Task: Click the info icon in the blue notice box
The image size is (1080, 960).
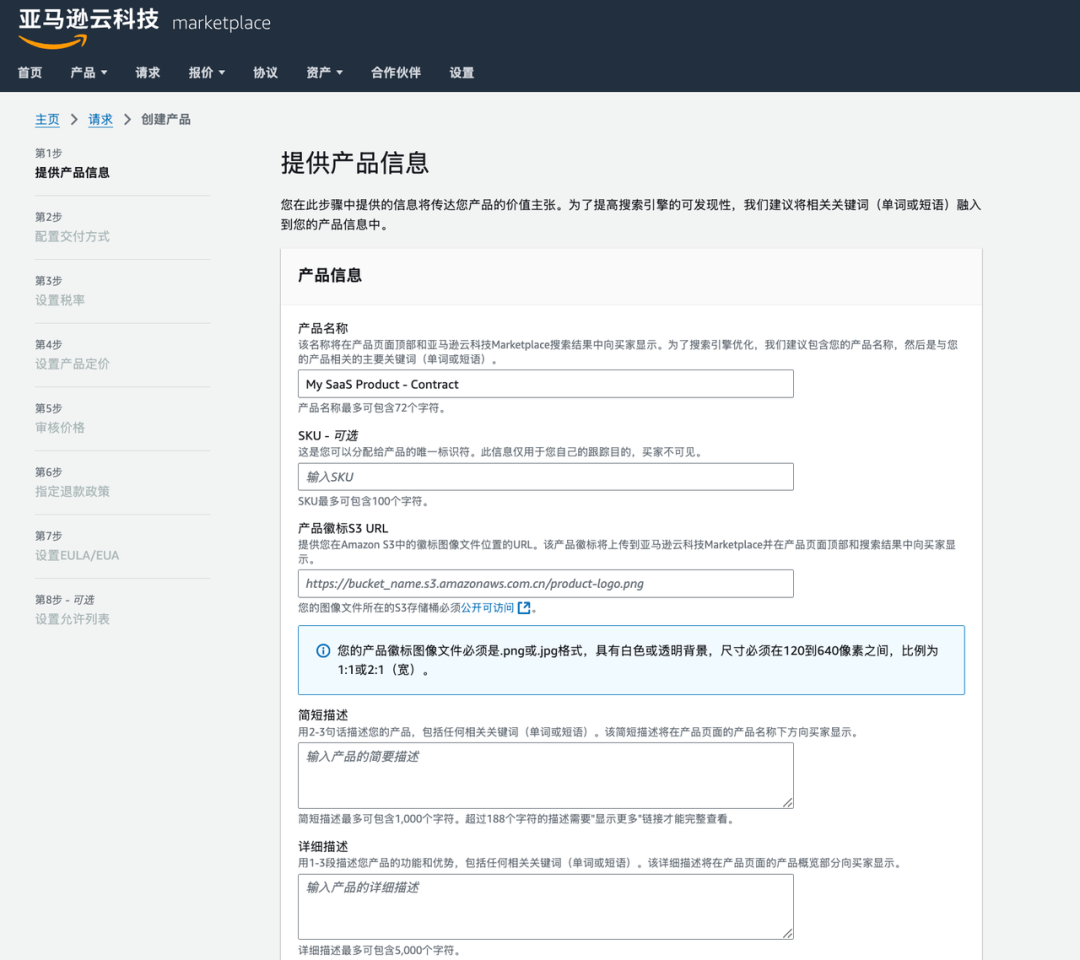Action: 322,651
